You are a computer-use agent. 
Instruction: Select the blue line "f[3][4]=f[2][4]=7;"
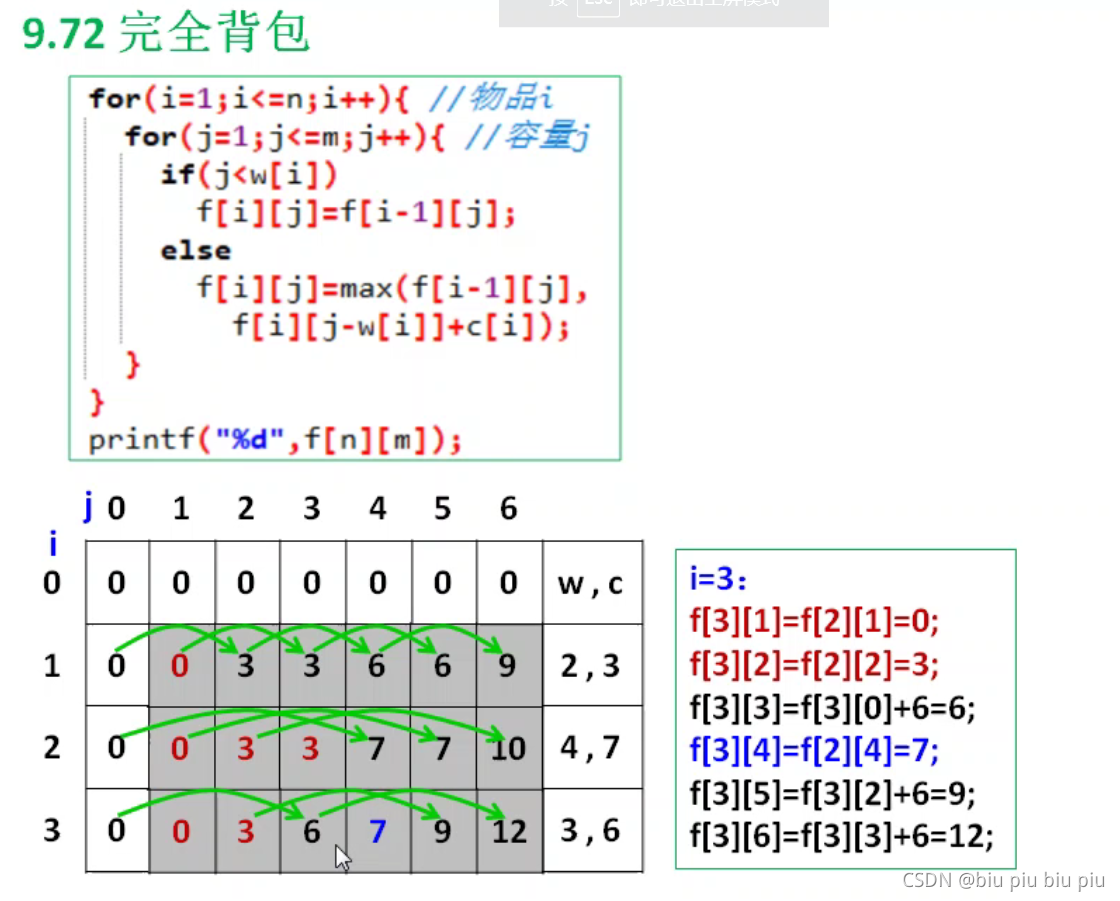coord(814,750)
